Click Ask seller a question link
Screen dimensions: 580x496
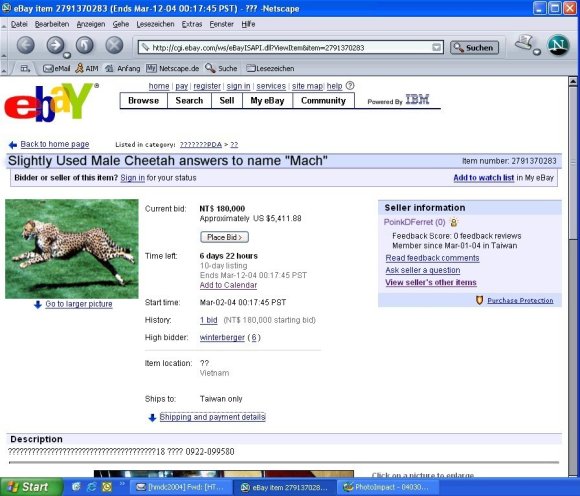point(423,270)
